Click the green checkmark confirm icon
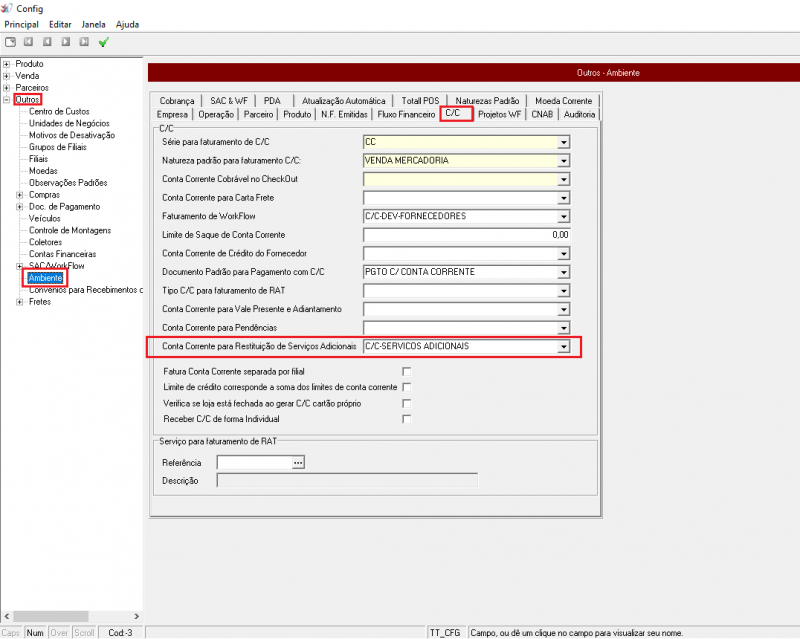Viewport: 800px width, 639px height. coord(103,42)
